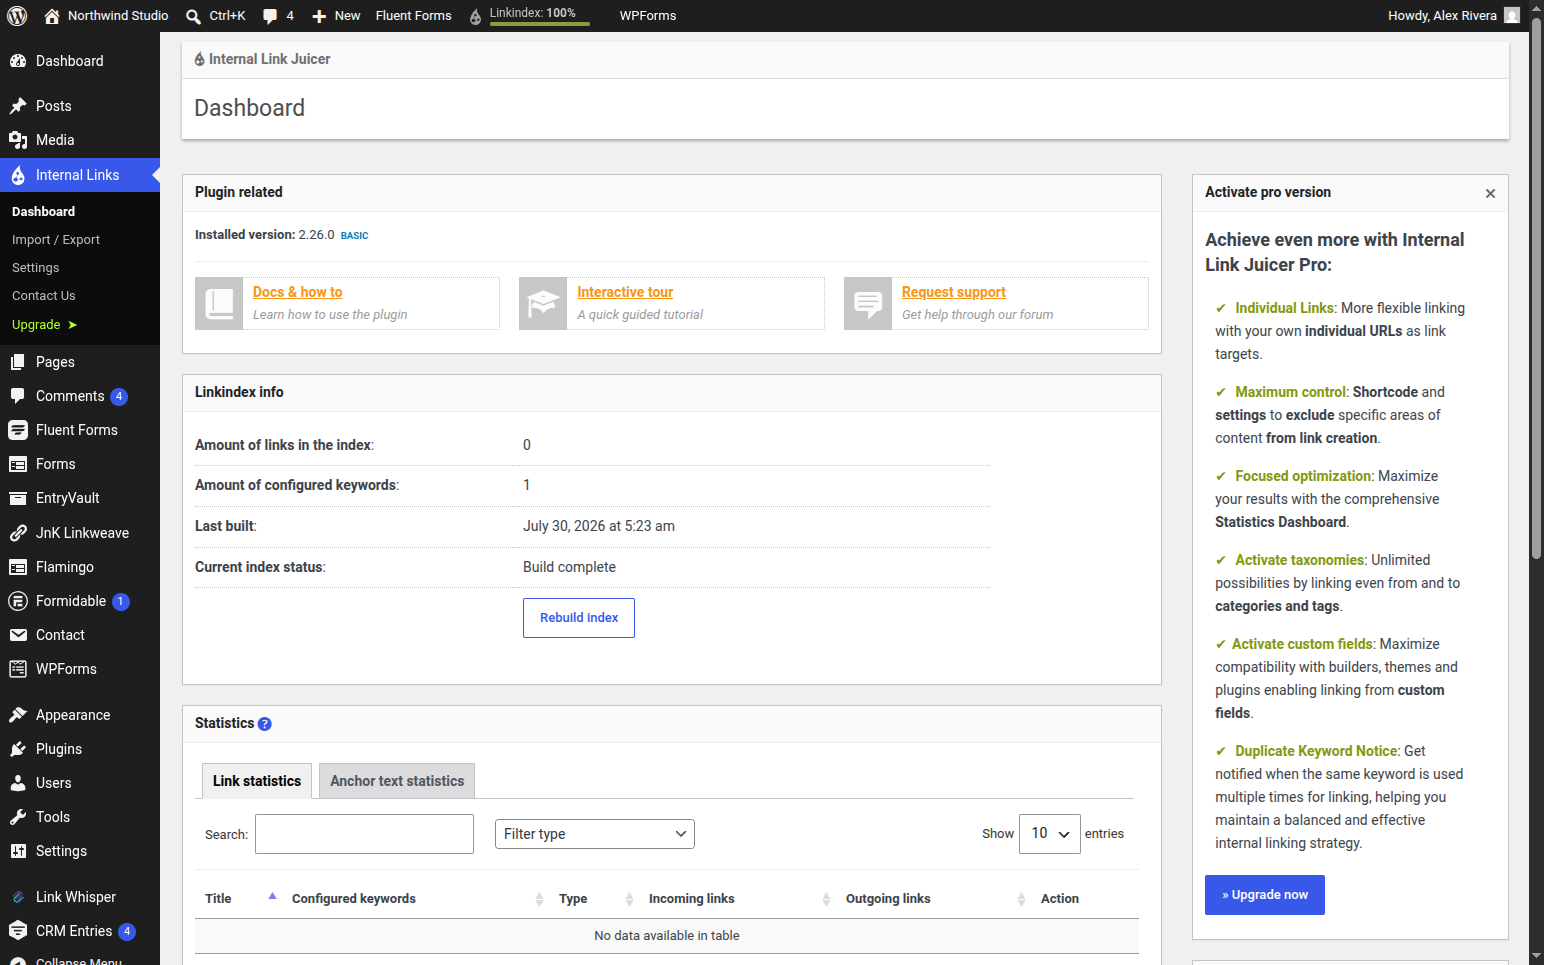Open Northwind Studio home icon
Image resolution: width=1544 pixels, height=965 pixels.
pyautogui.click(x=52, y=16)
